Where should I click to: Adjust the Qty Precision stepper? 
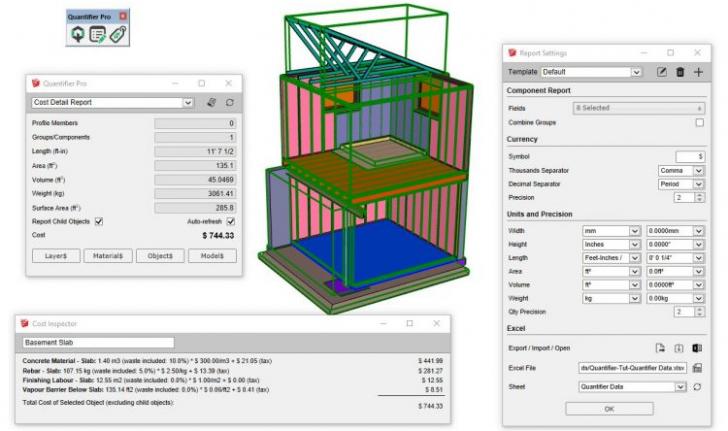[699, 312]
